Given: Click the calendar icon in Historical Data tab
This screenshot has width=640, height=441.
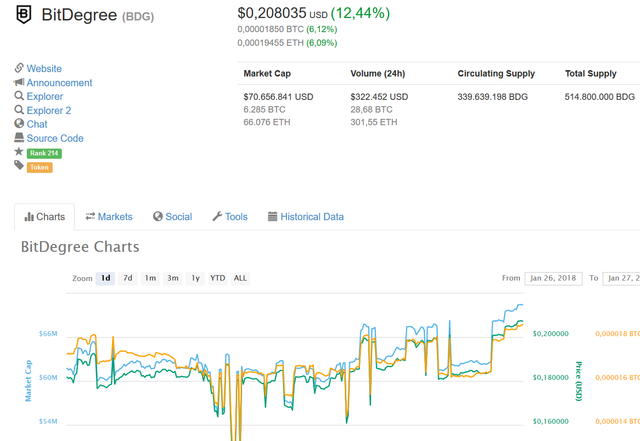Looking at the screenshot, I should click(272, 216).
